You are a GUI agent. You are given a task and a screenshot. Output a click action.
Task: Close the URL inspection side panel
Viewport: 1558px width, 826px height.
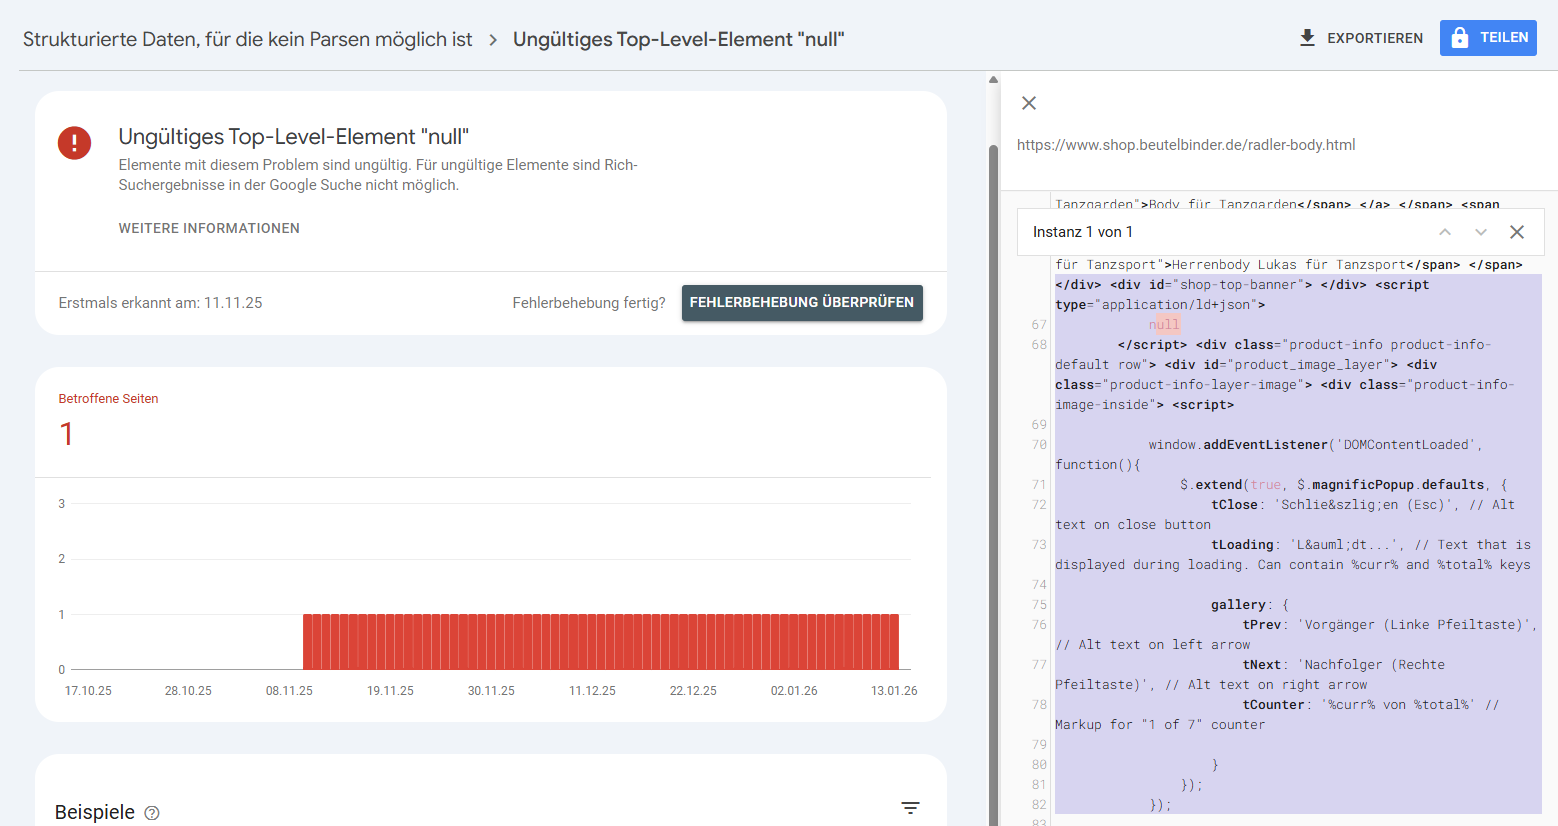click(1029, 103)
